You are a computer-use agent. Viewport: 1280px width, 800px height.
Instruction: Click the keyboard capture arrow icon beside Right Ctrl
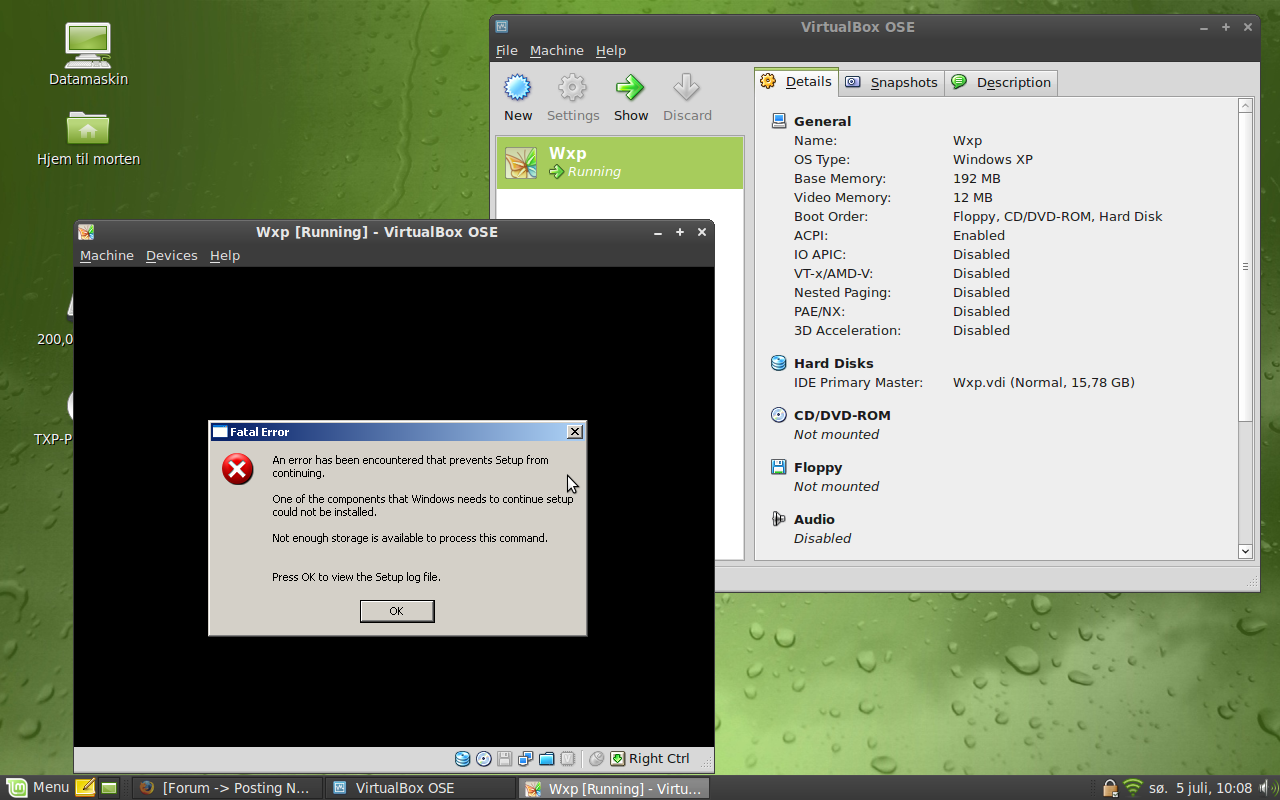pyautogui.click(x=618, y=759)
